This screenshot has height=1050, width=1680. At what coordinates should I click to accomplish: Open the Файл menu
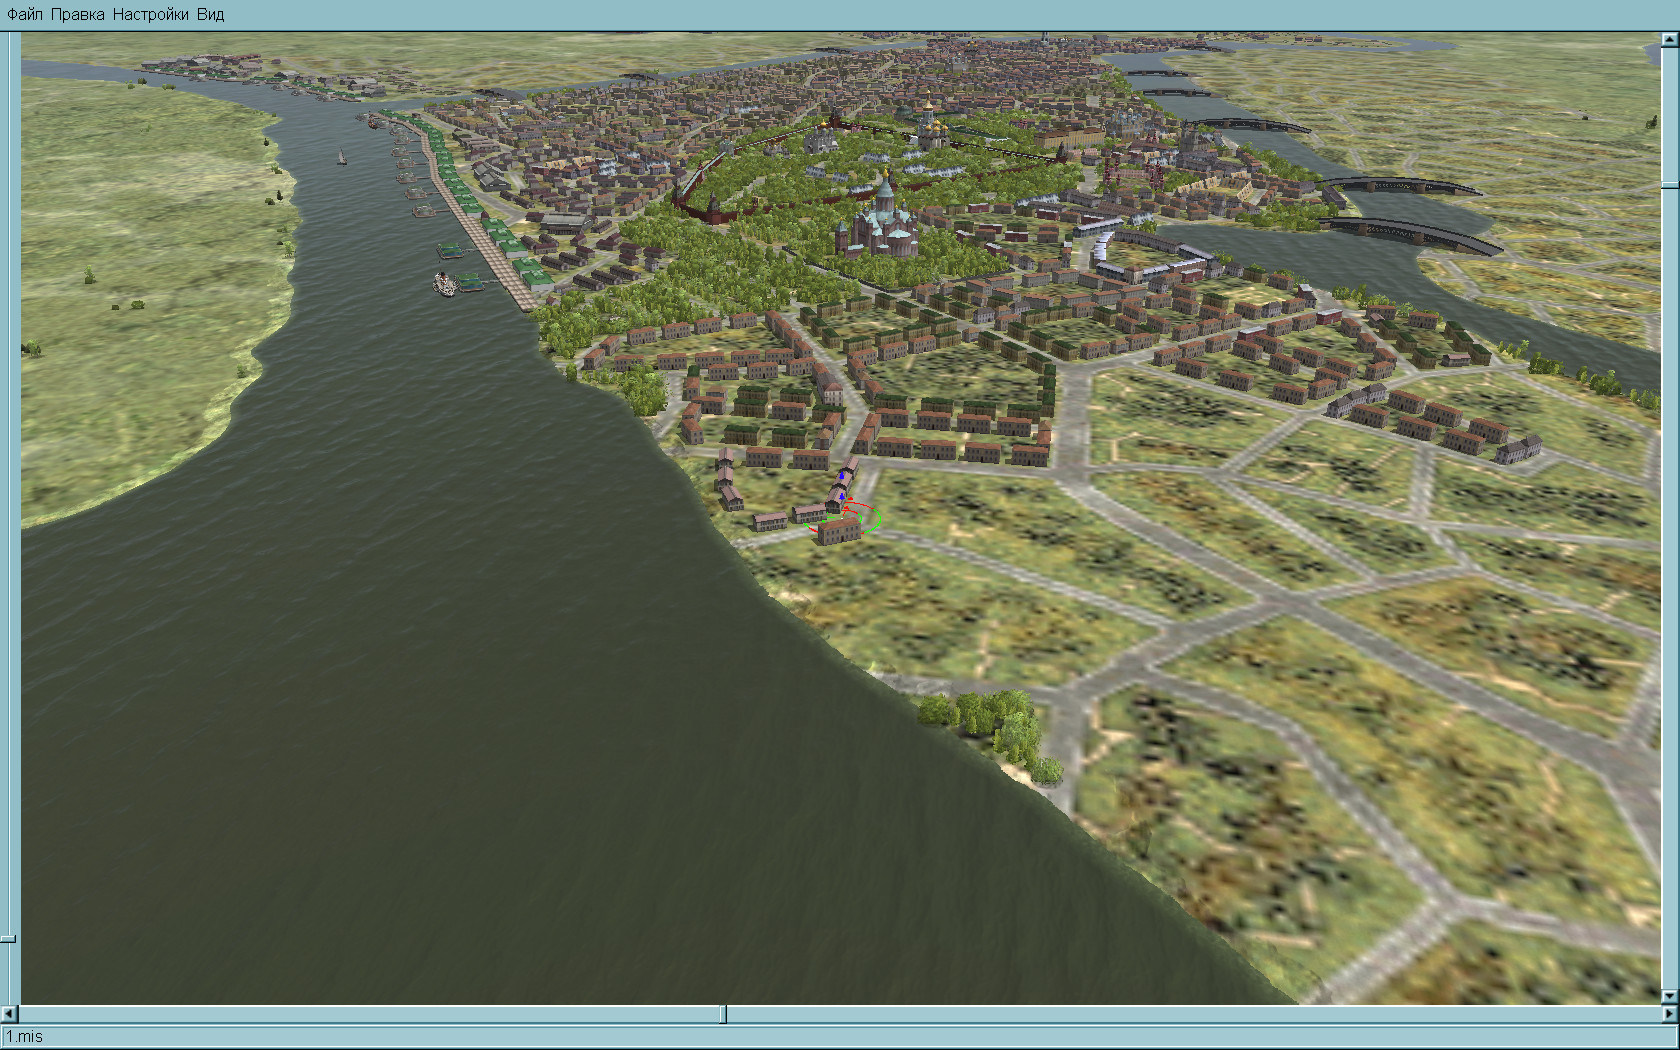point(25,15)
